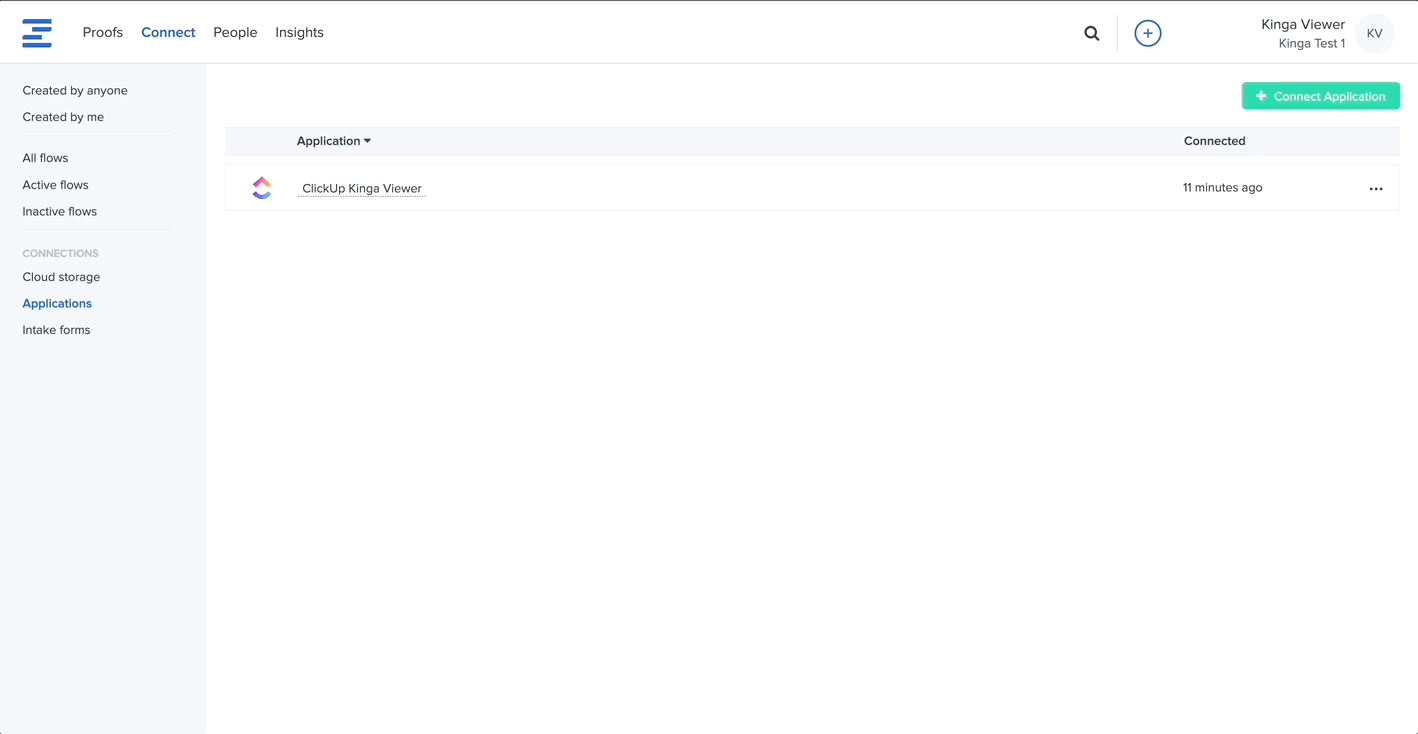Click the PageProof logo icon
Screen dimensions: 1418x734
click(37, 33)
